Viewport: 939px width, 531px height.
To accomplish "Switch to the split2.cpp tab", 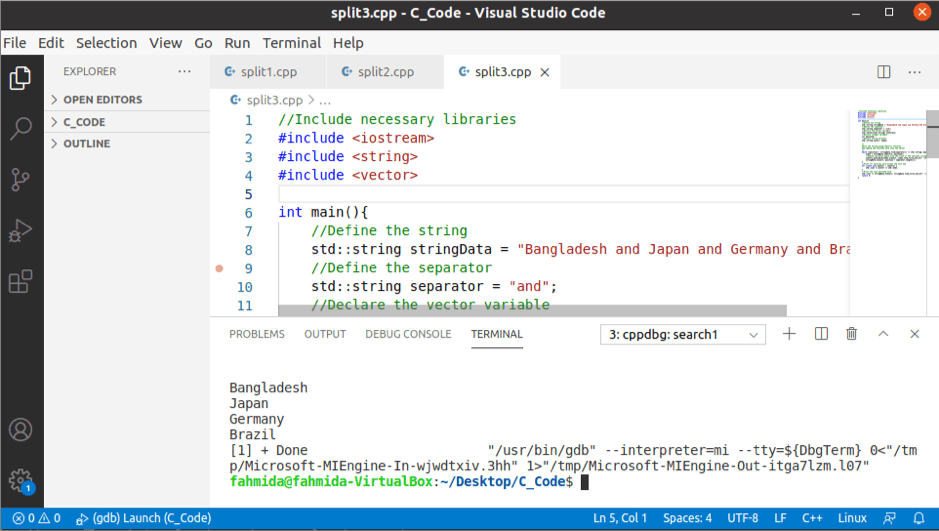I will click(x=385, y=72).
